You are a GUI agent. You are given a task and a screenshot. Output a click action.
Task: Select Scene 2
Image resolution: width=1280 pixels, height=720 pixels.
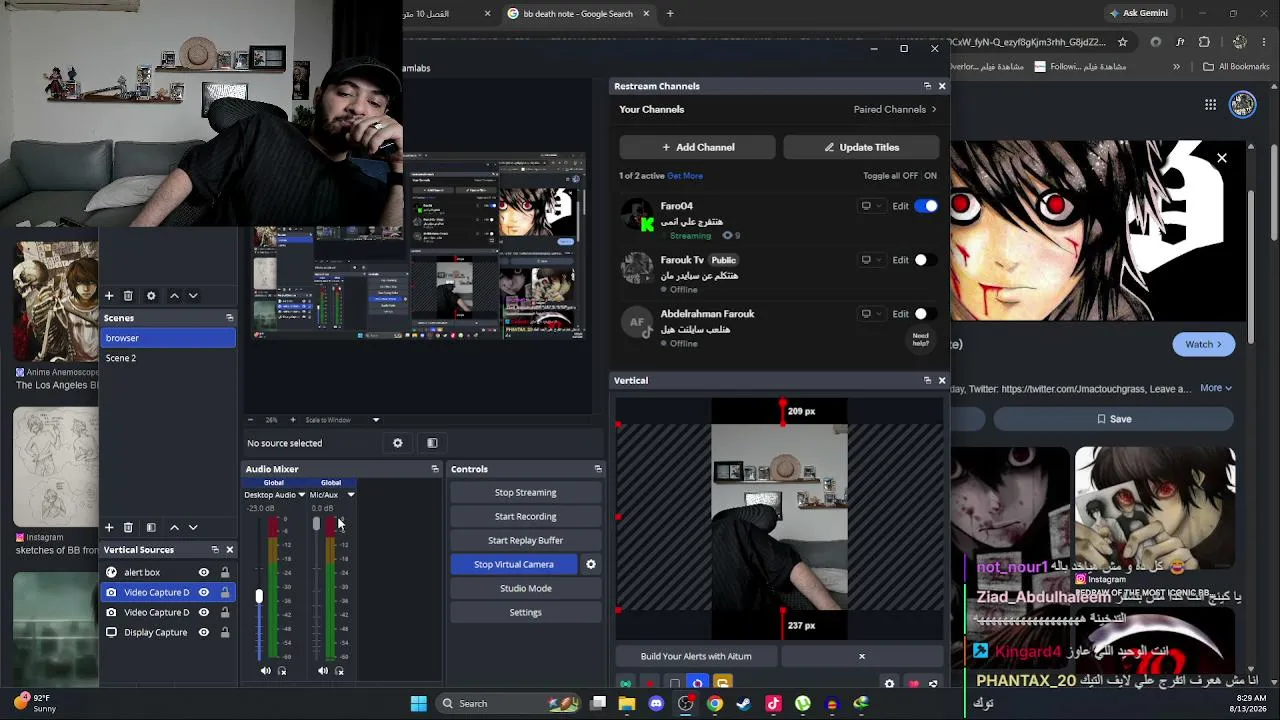(168, 358)
